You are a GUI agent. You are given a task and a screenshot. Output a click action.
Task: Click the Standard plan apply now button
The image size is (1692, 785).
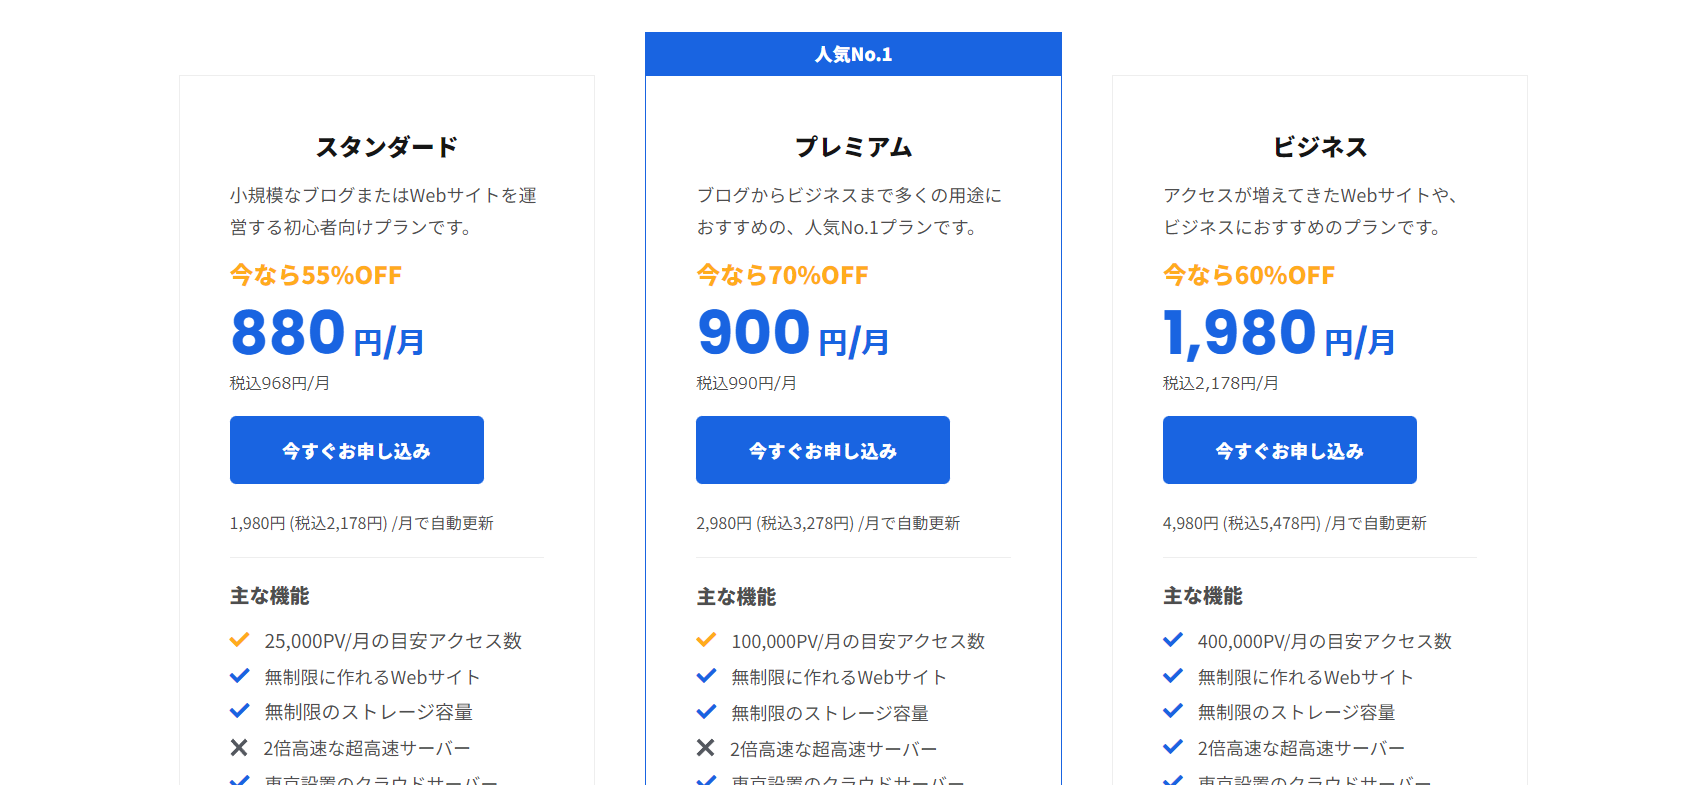tap(357, 450)
